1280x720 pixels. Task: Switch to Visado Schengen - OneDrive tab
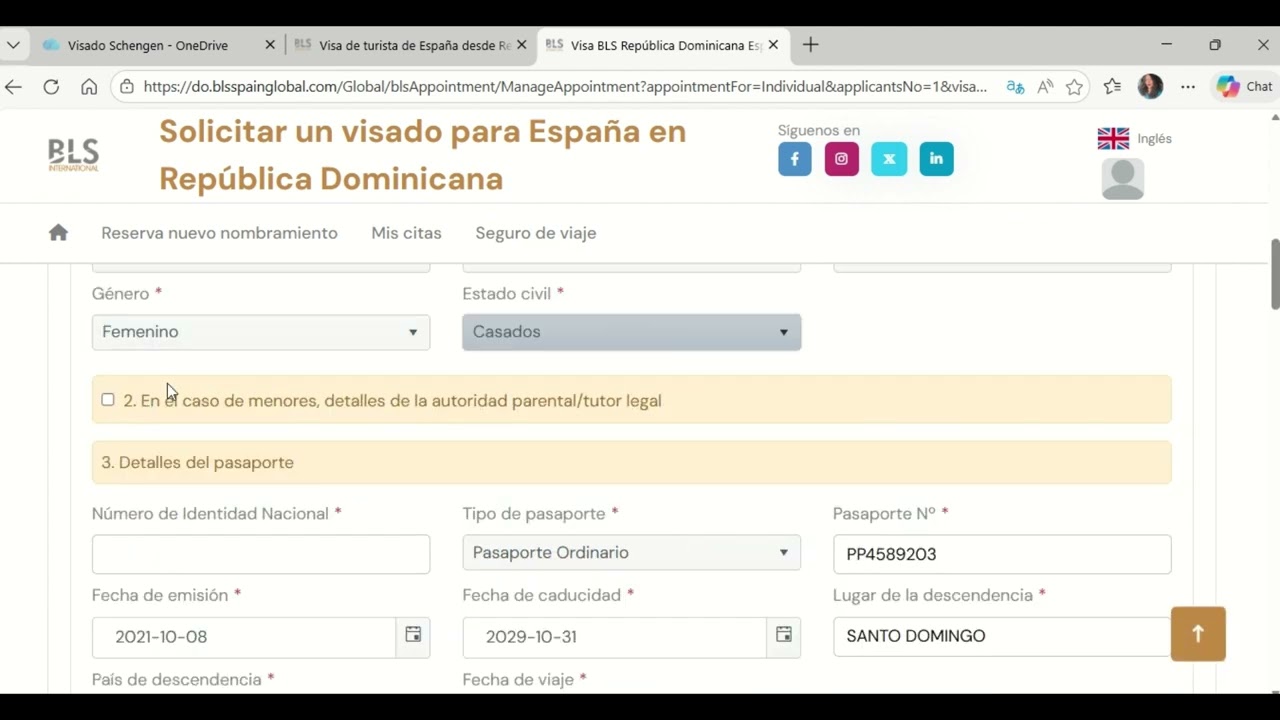click(x=148, y=45)
